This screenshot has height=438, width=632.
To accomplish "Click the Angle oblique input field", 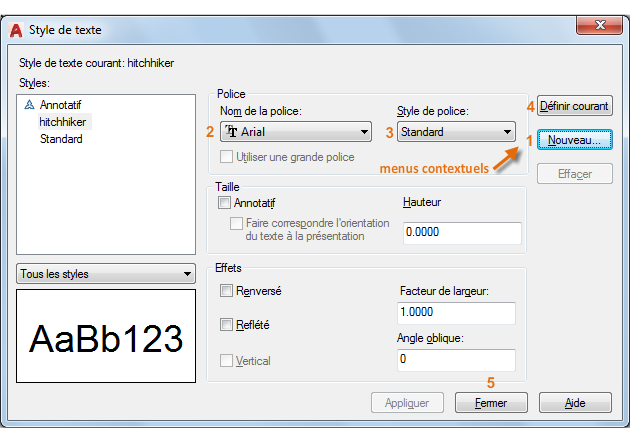I will (x=456, y=360).
